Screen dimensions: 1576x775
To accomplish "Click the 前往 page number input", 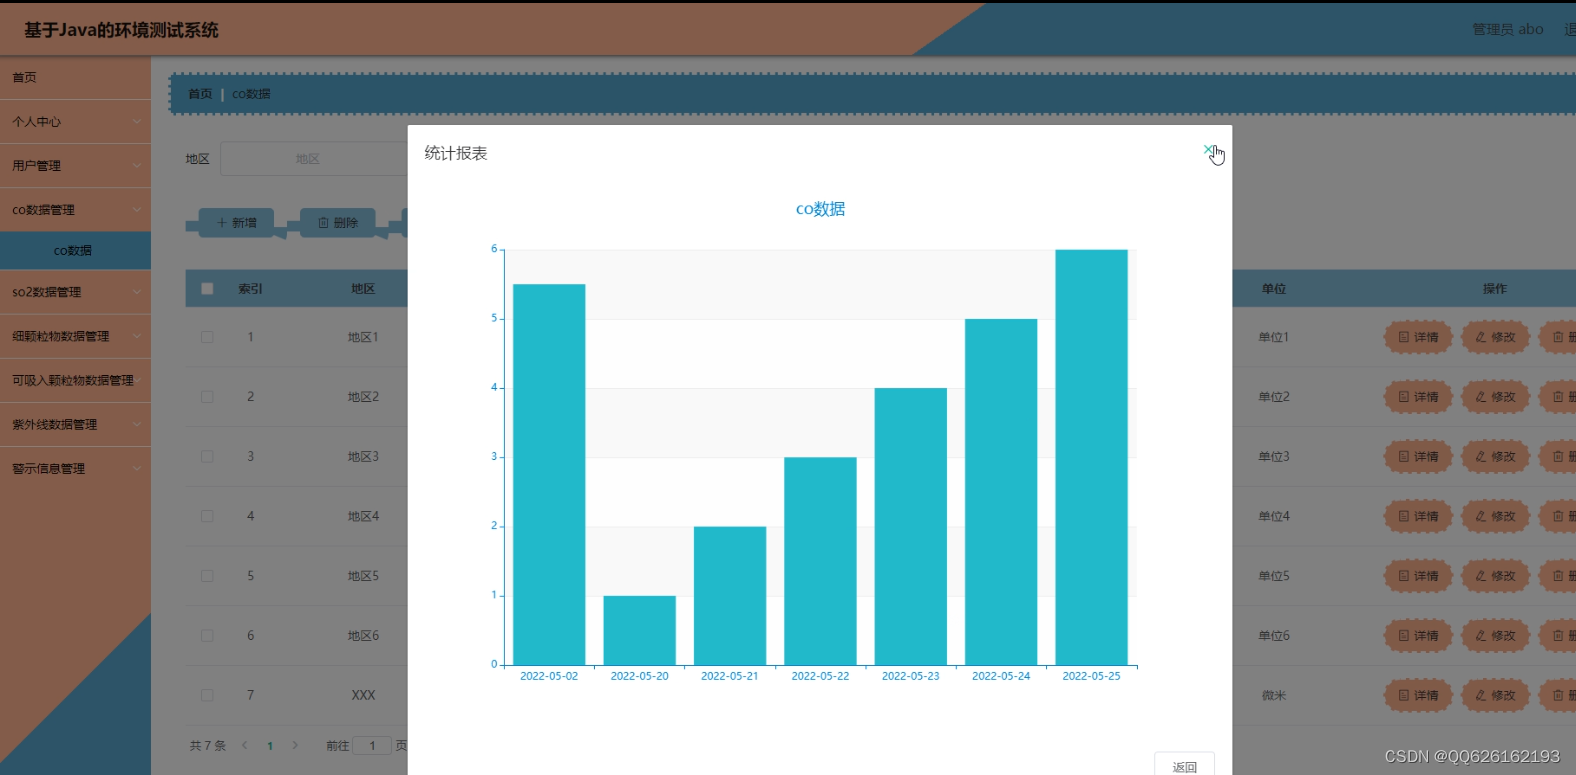I will pos(372,745).
